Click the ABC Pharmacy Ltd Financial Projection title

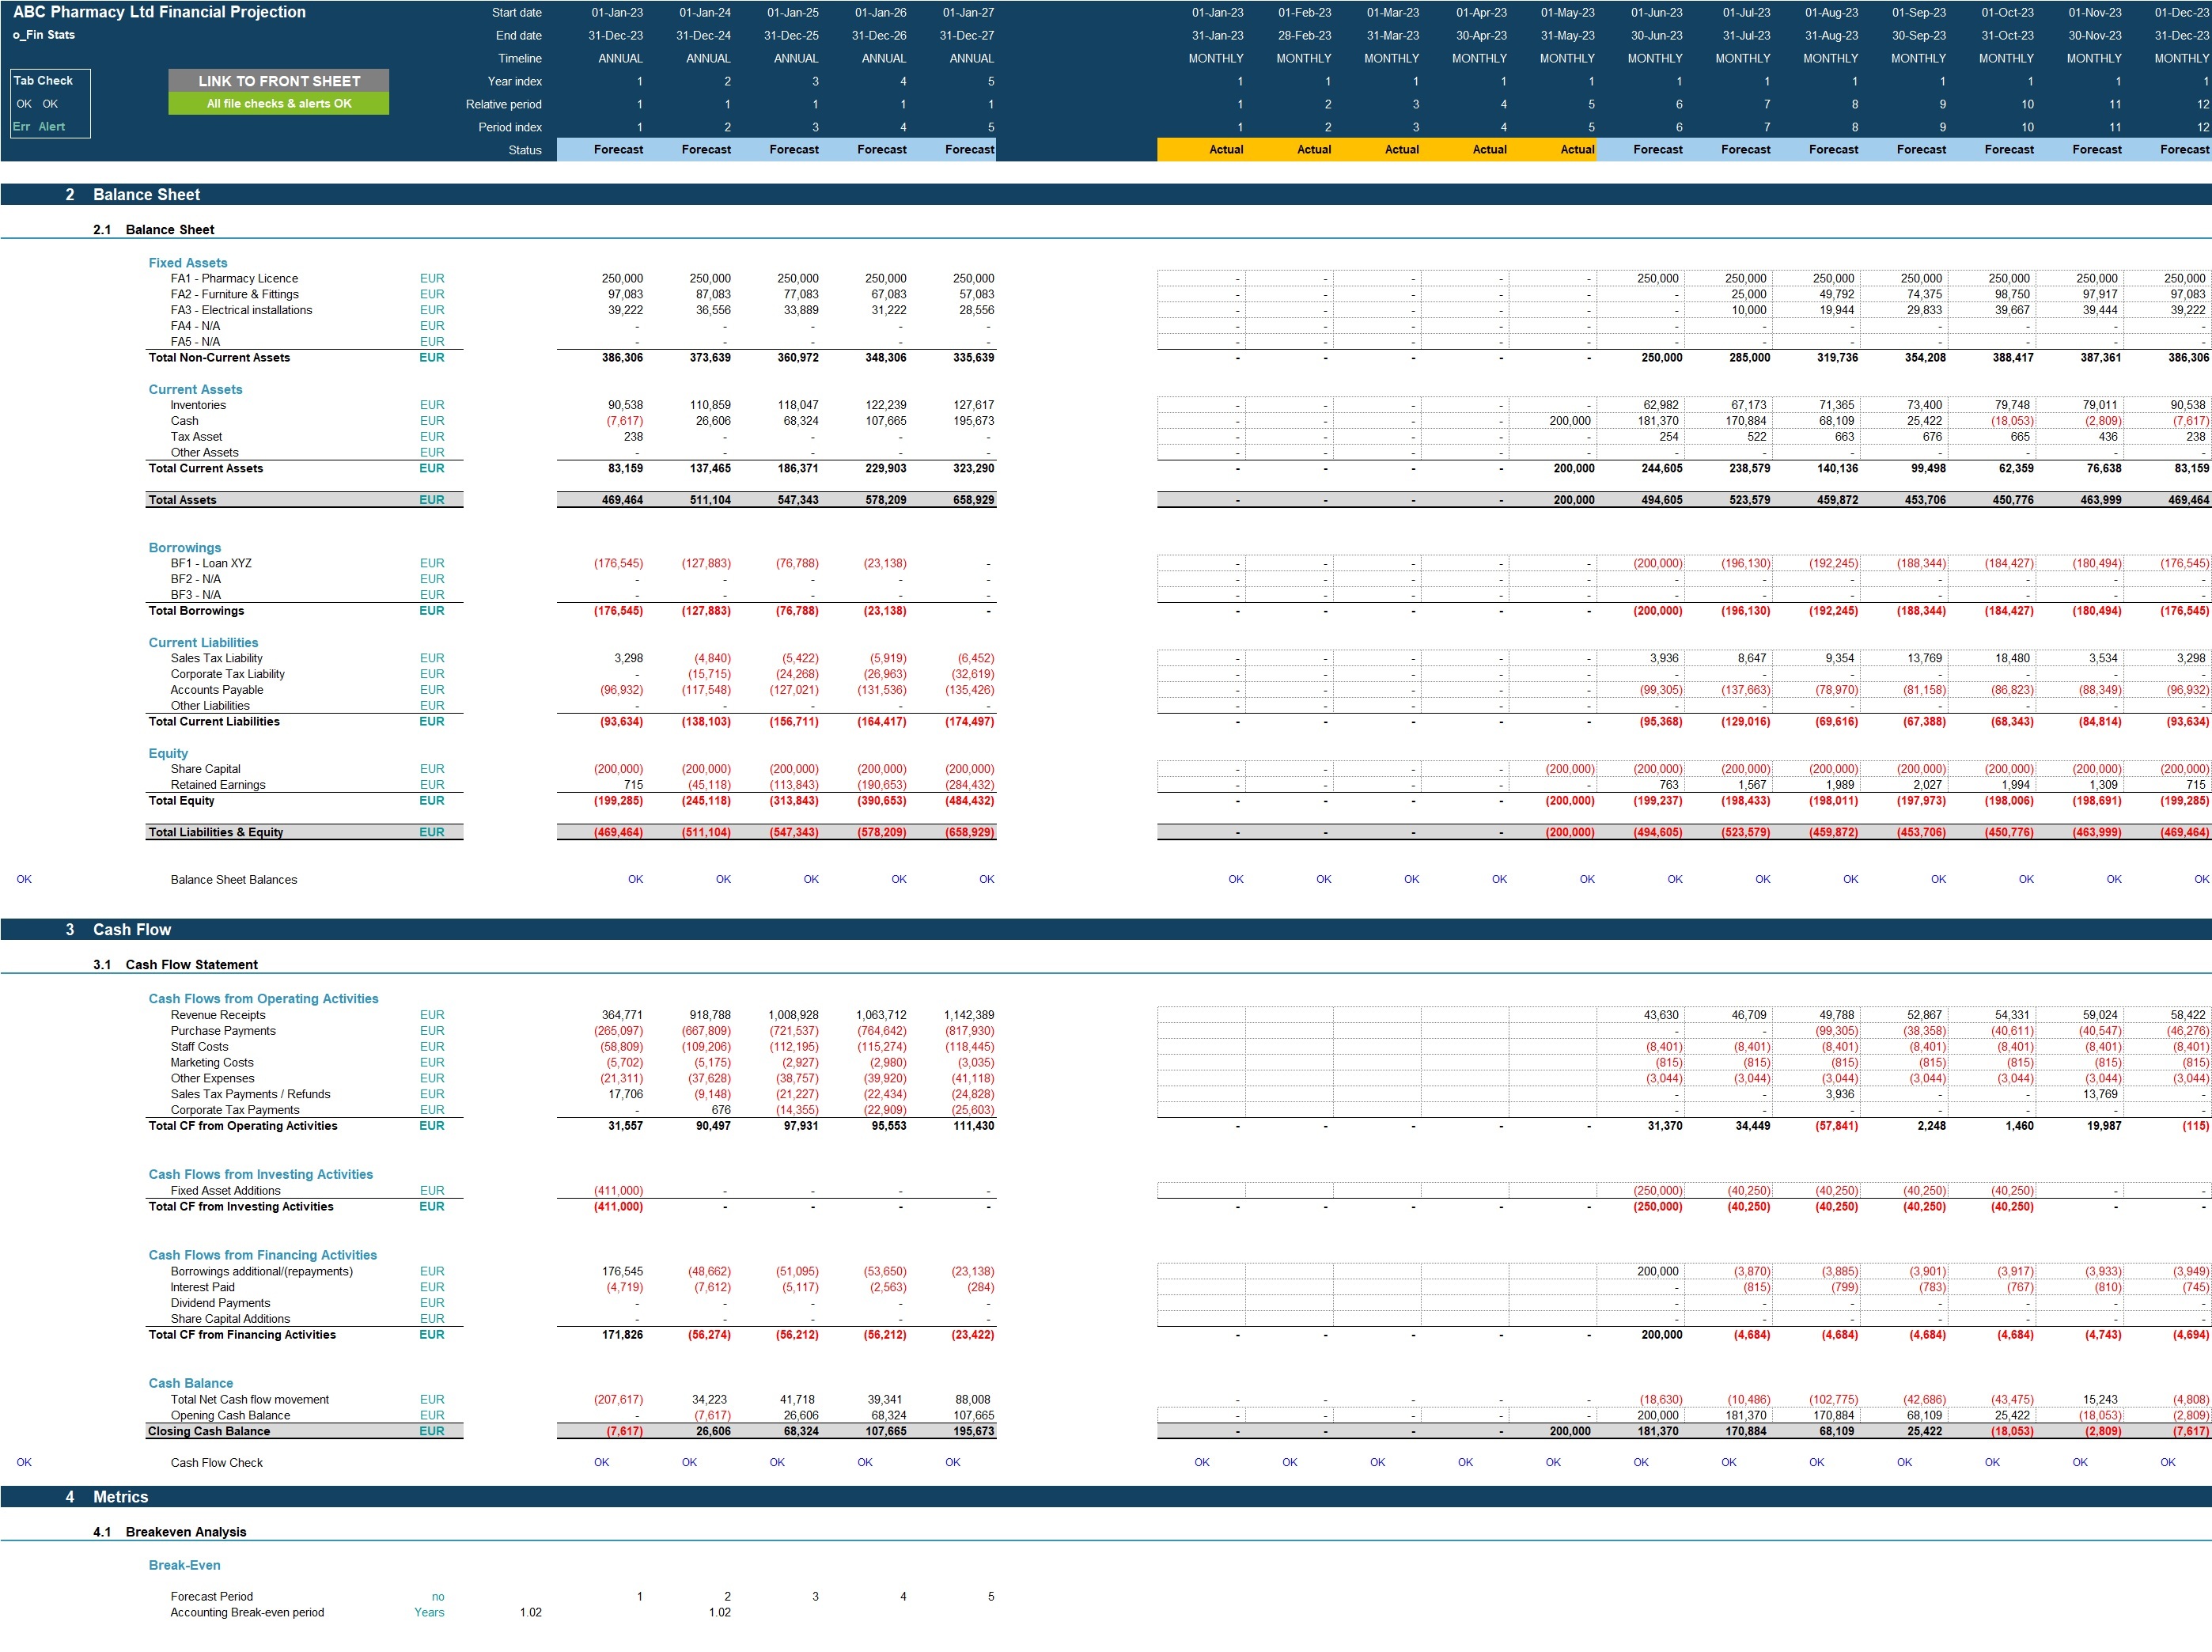click(x=160, y=12)
